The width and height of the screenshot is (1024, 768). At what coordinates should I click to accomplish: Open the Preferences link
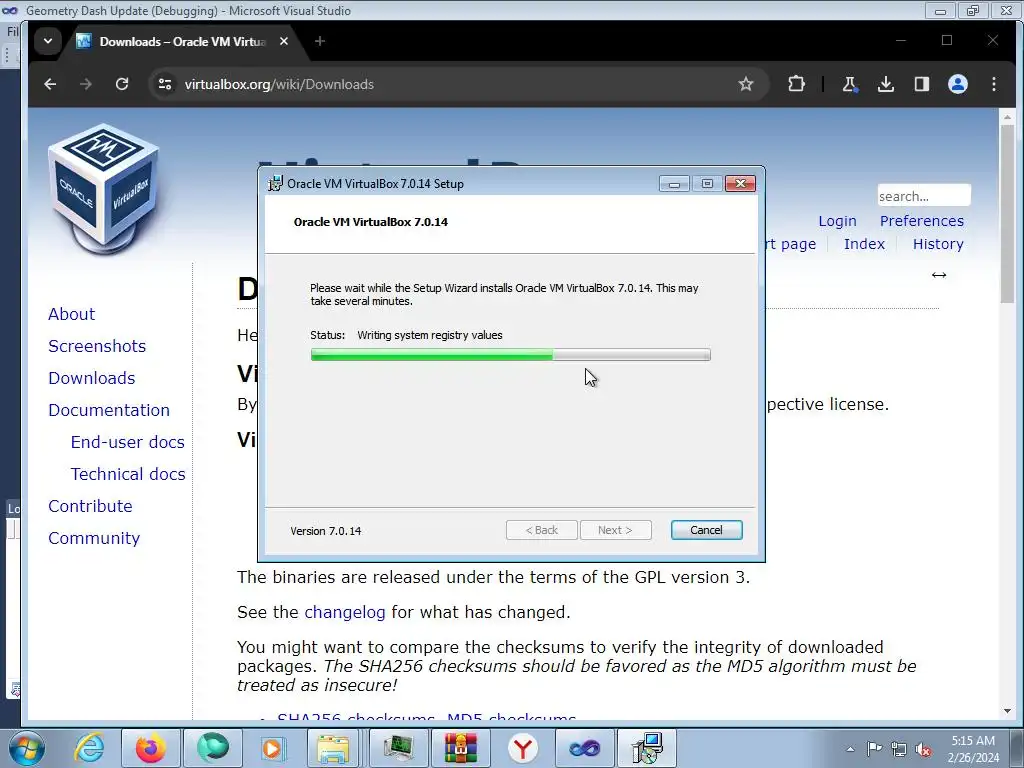click(x=921, y=221)
